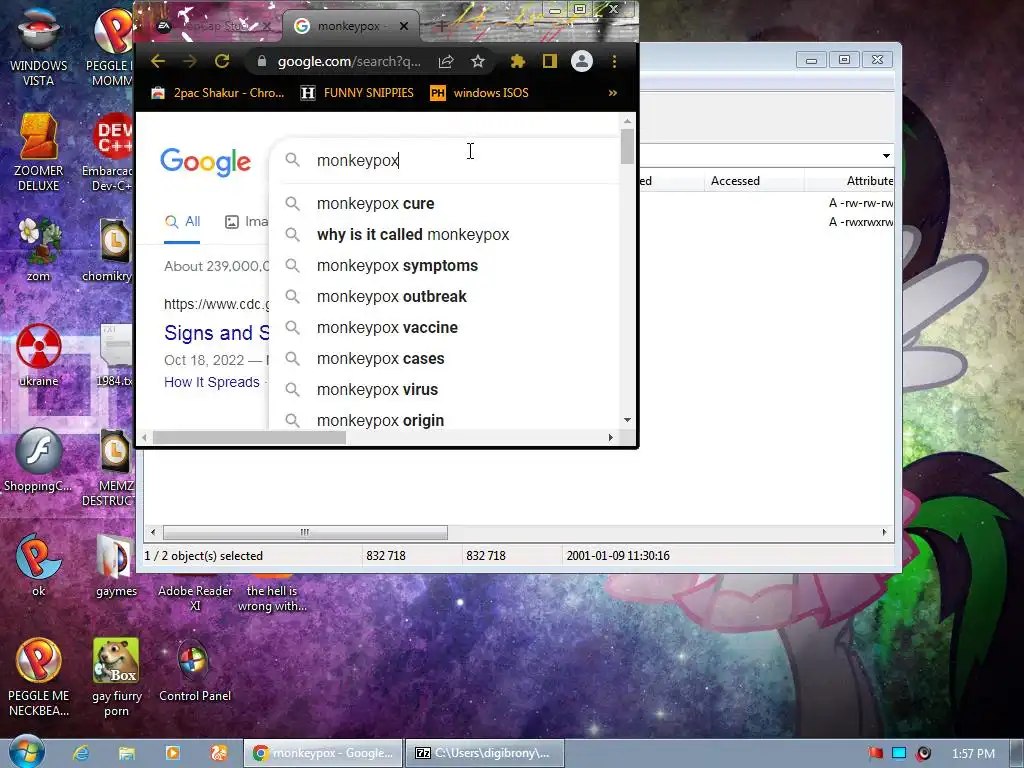Switch to the monkeypox - Google taskbar window

tap(322, 753)
